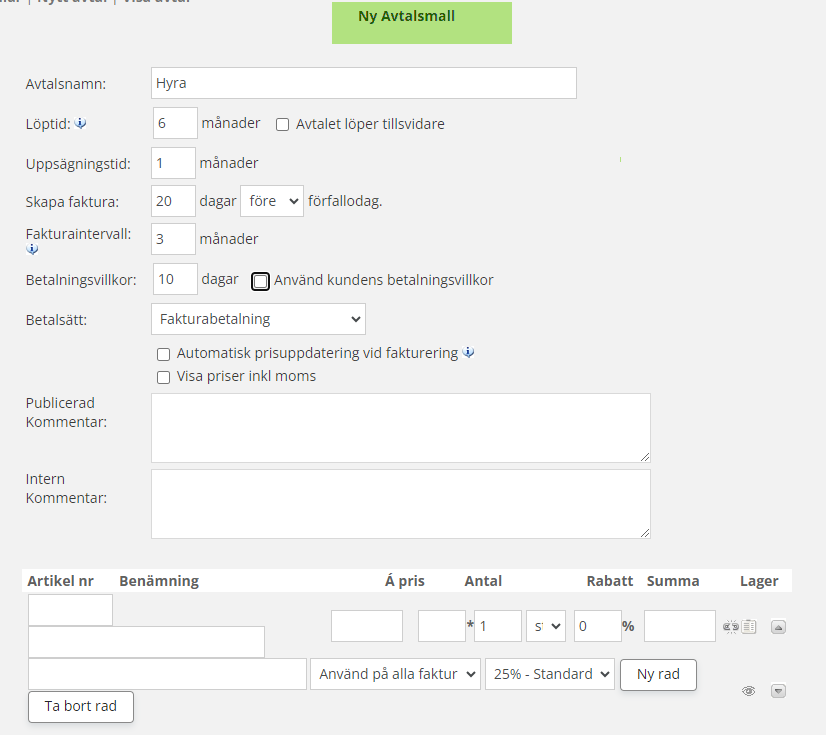Move row down with the down arrow

[x=779, y=691]
